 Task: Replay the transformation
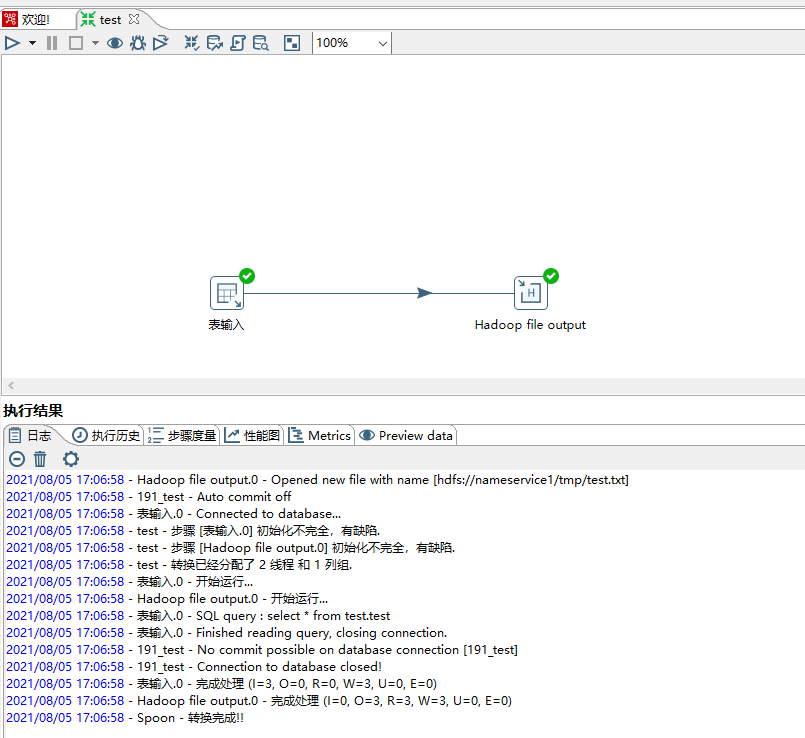click(160, 43)
